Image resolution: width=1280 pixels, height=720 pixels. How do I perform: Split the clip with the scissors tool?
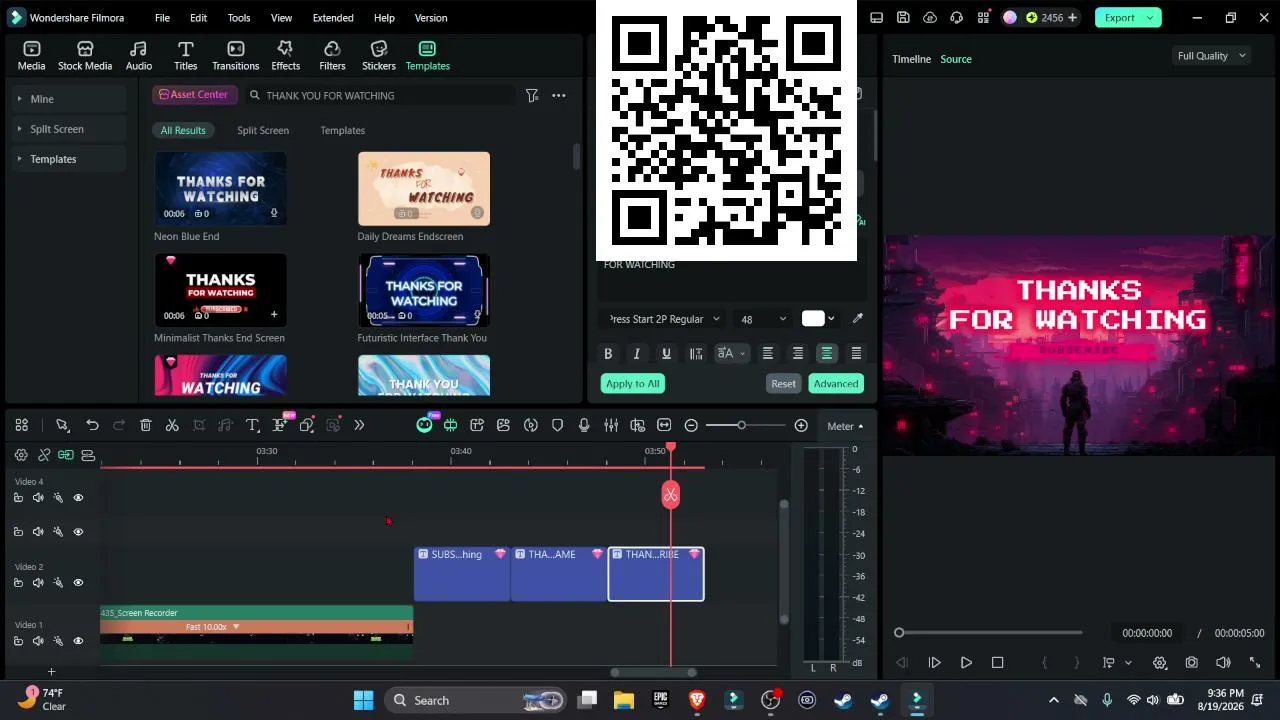172,426
